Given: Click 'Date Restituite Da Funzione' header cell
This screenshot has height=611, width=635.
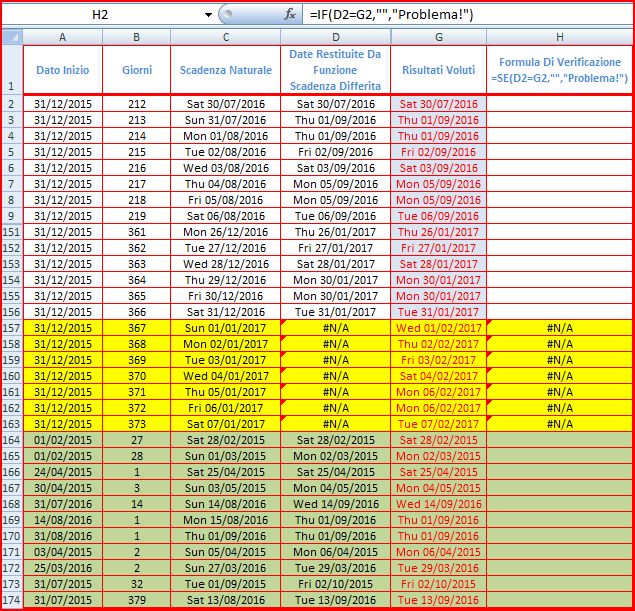Looking at the screenshot, I should point(336,70).
